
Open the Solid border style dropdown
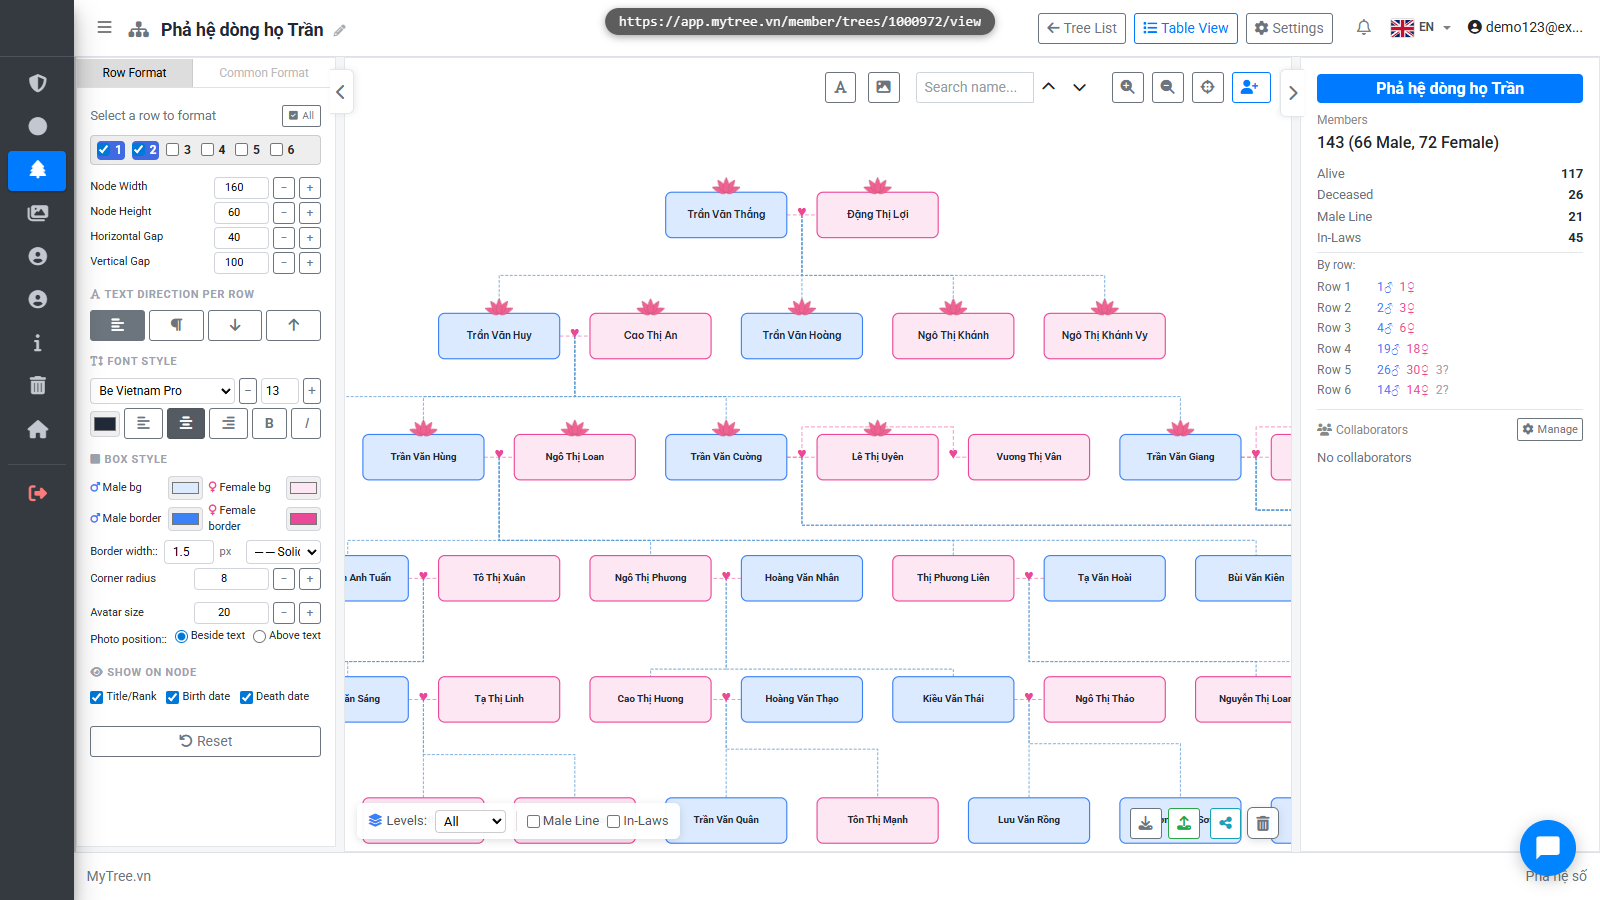coord(284,551)
